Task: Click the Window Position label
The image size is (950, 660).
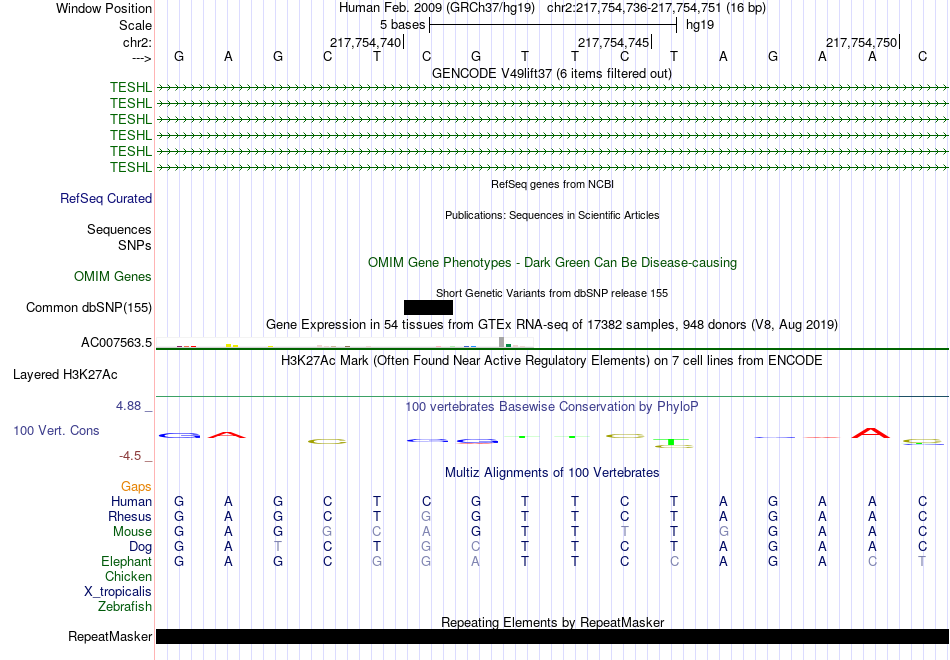Action: pyautogui.click(x=104, y=8)
